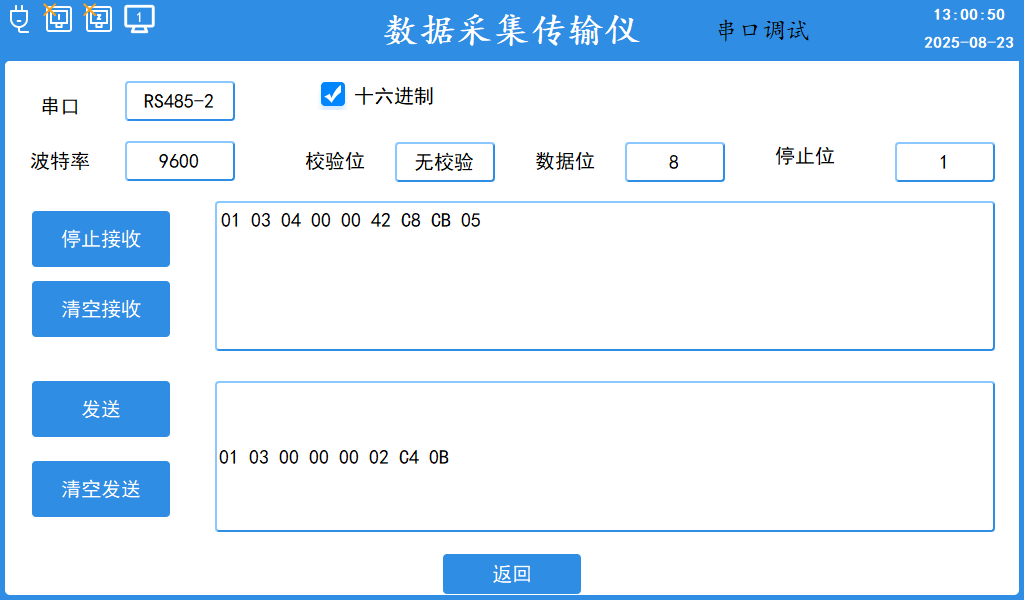Image resolution: width=1024 pixels, height=600 pixels.
Task: Click the disconnected network port 2 icon
Action: pos(98,18)
